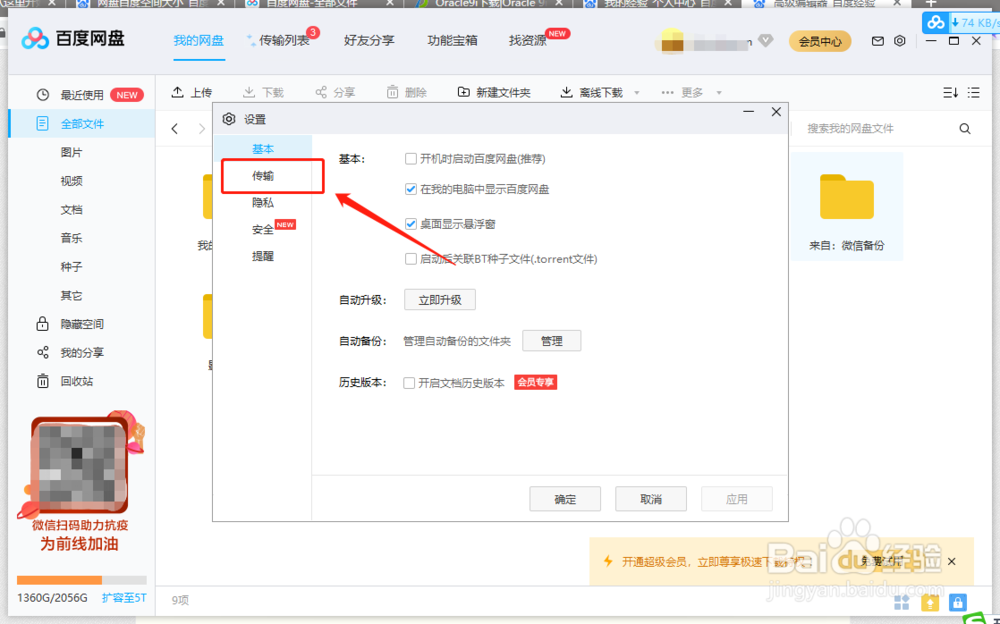Image resolution: width=1000 pixels, height=624 pixels.
Task: Click the blue lock icon at bottom right
Action: [957, 602]
